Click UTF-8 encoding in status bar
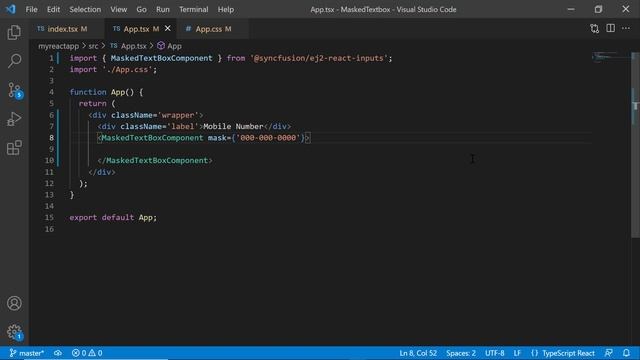 pos(495,353)
